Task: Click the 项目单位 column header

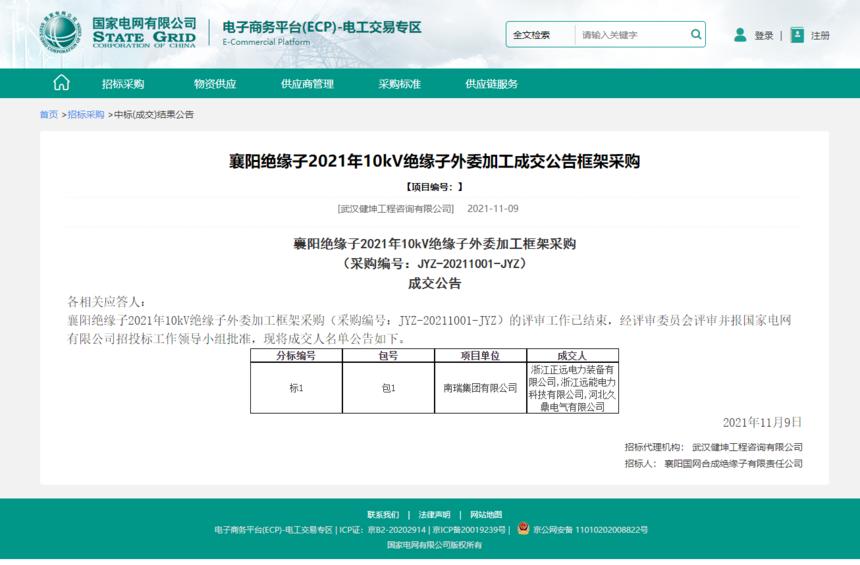Action: (480, 355)
